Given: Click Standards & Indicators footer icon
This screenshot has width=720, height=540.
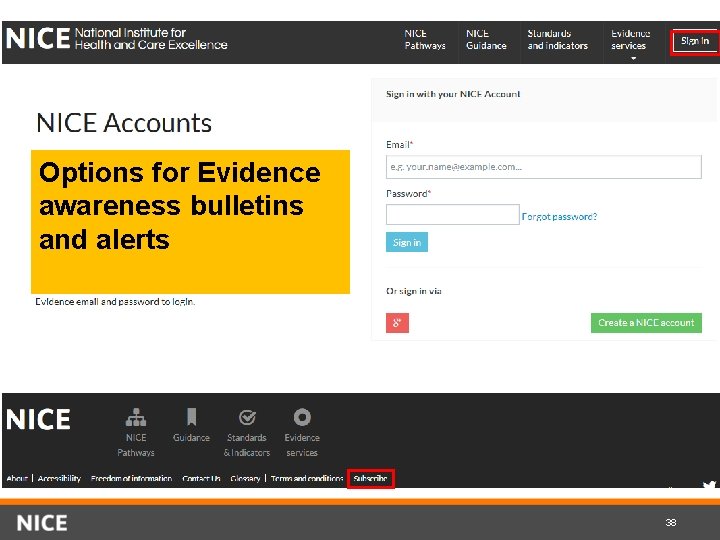Looking at the screenshot, I should pyautogui.click(x=247, y=432).
